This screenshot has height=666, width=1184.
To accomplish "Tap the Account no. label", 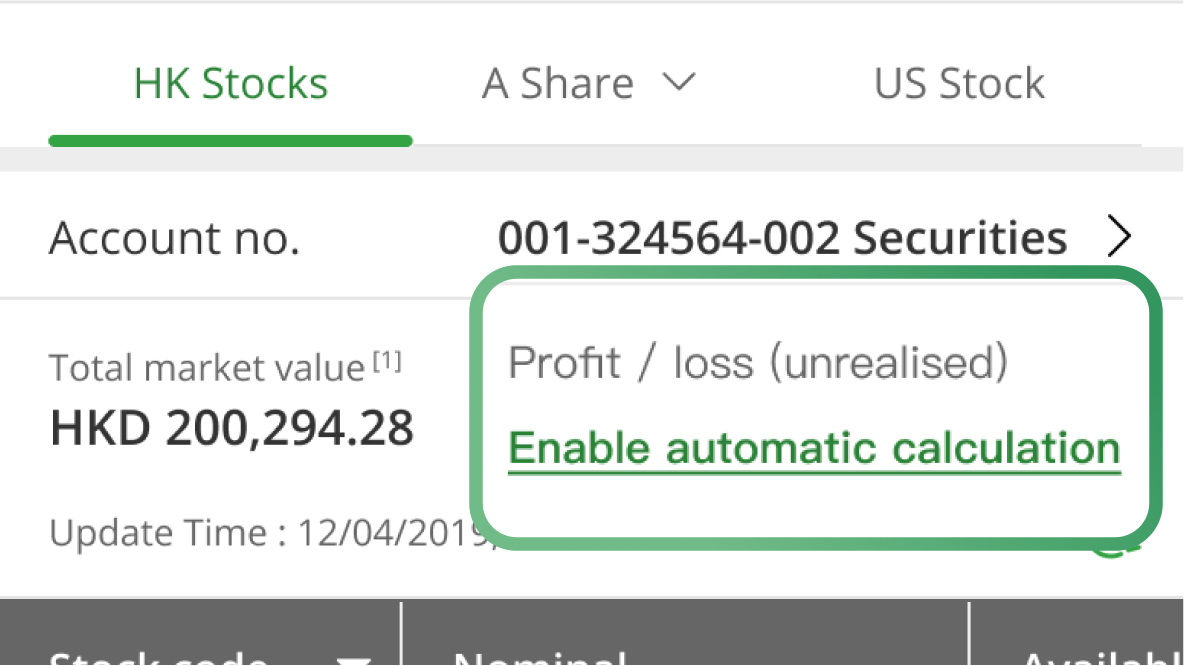I will [x=174, y=238].
